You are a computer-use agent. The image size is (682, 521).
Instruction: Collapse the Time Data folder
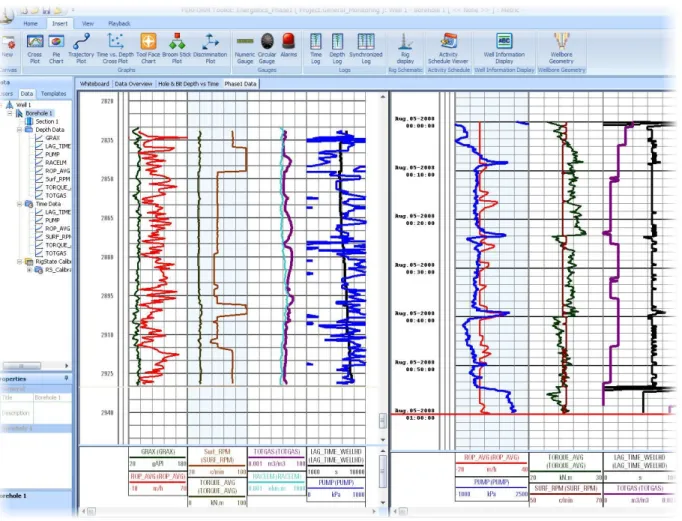19,204
